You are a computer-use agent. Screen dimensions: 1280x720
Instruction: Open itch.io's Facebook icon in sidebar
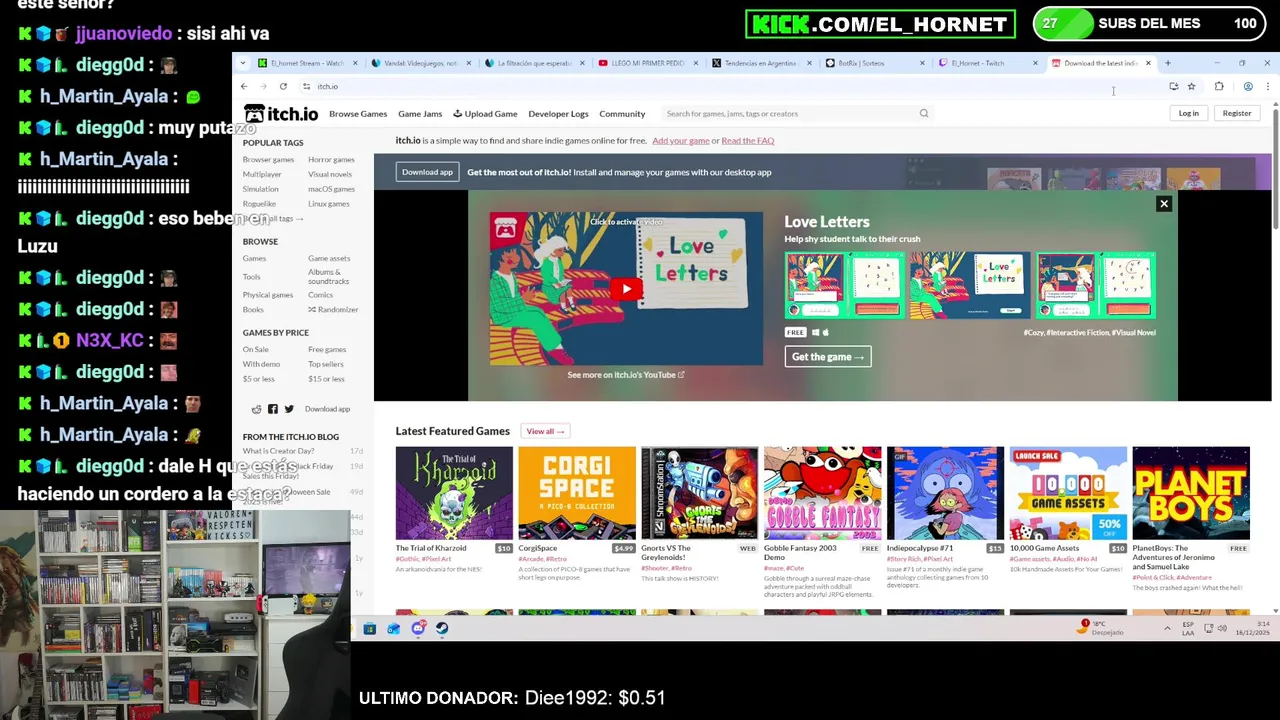point(273,409)
